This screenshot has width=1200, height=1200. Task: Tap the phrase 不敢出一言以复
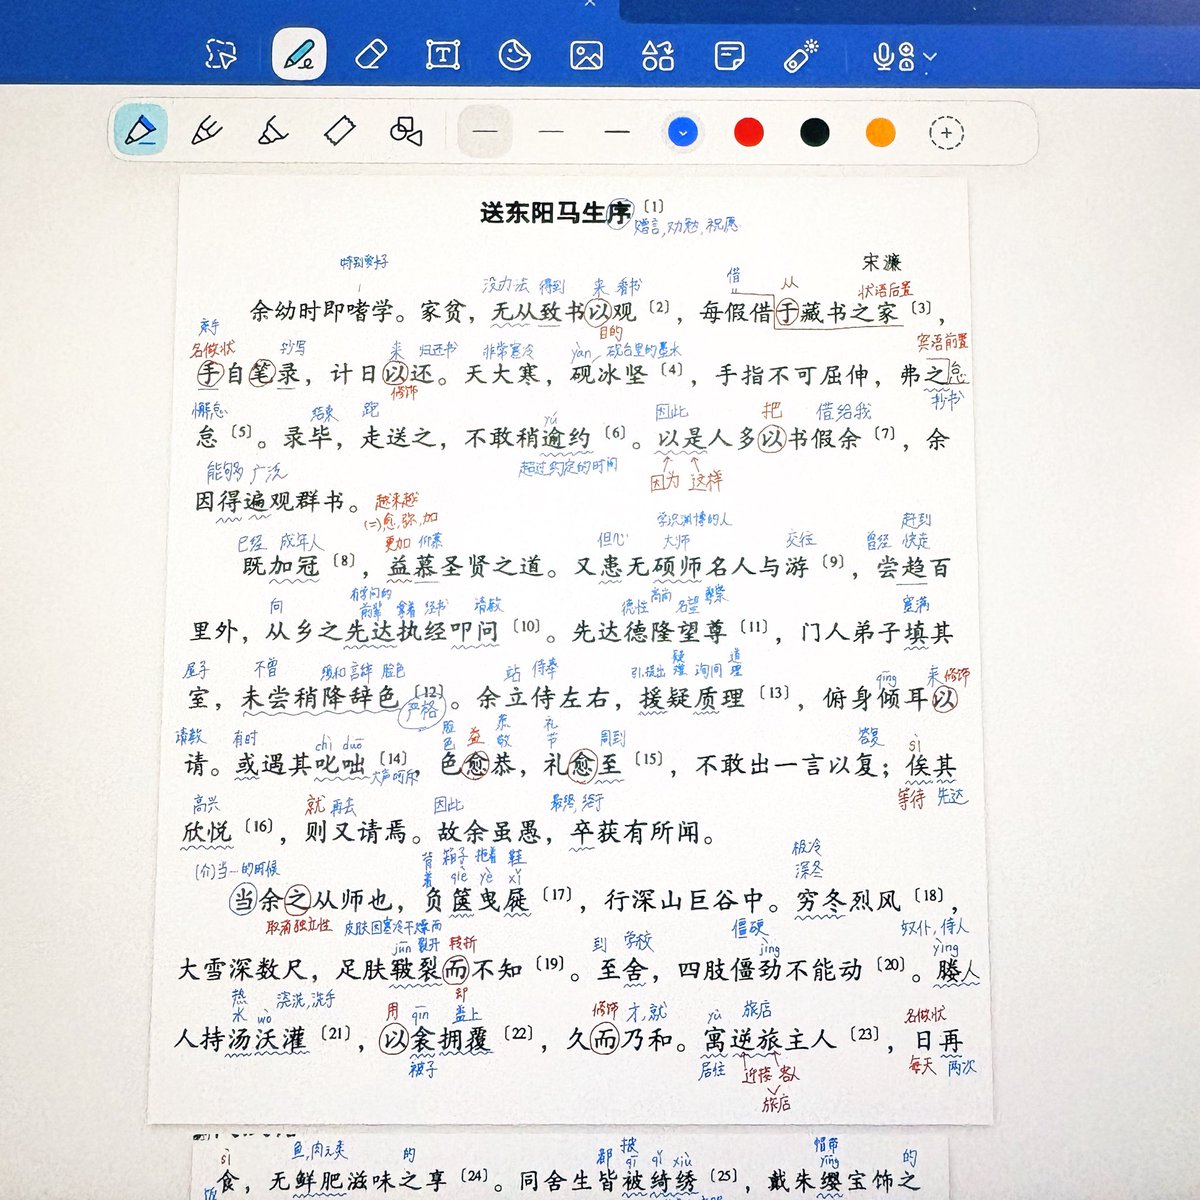(786, 766)
